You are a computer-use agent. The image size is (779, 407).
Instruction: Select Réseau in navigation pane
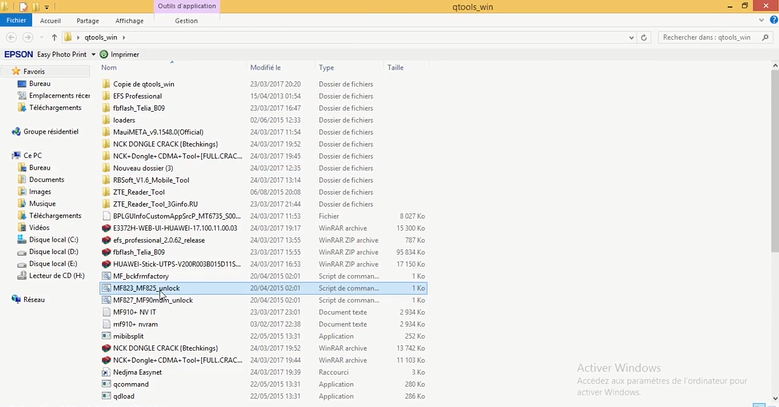[x=34, y=300]
